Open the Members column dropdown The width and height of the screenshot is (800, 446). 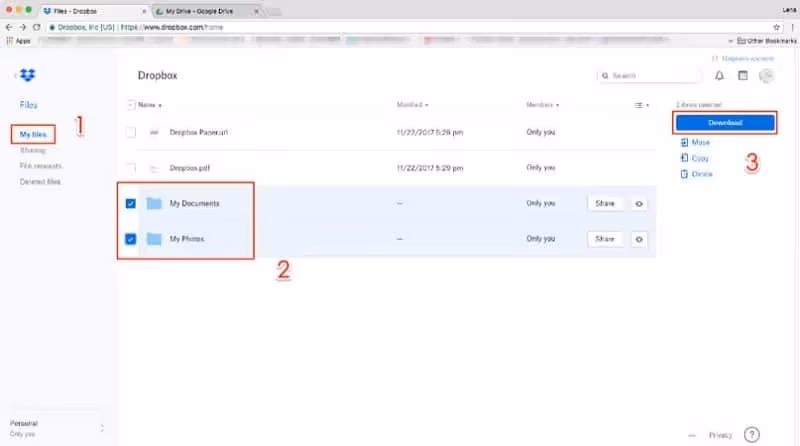[x=542, y=104]
